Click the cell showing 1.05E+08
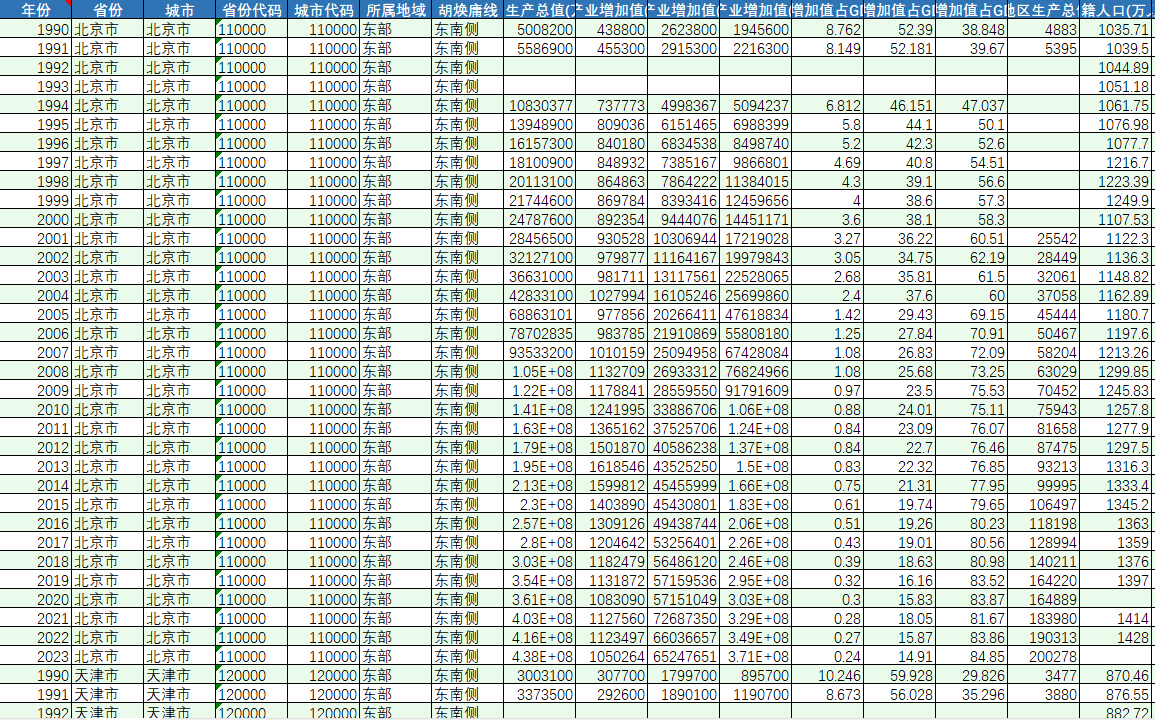The width and height of the screenshot is (1155, 720). click(x=539, y=372)
